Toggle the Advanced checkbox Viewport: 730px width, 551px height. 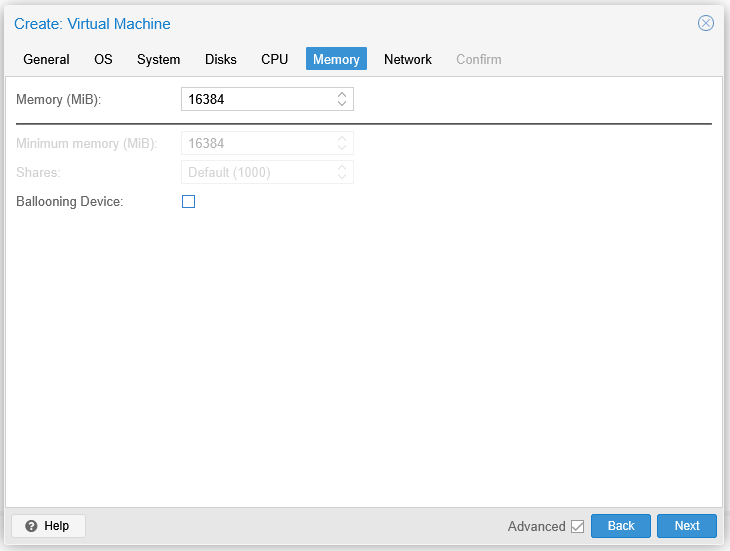(577, 526)
